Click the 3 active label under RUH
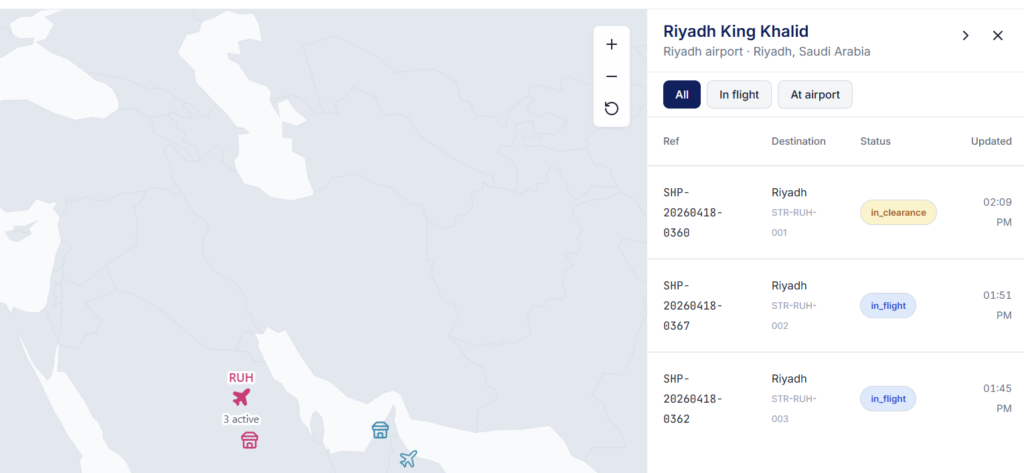 click(241, 419)
